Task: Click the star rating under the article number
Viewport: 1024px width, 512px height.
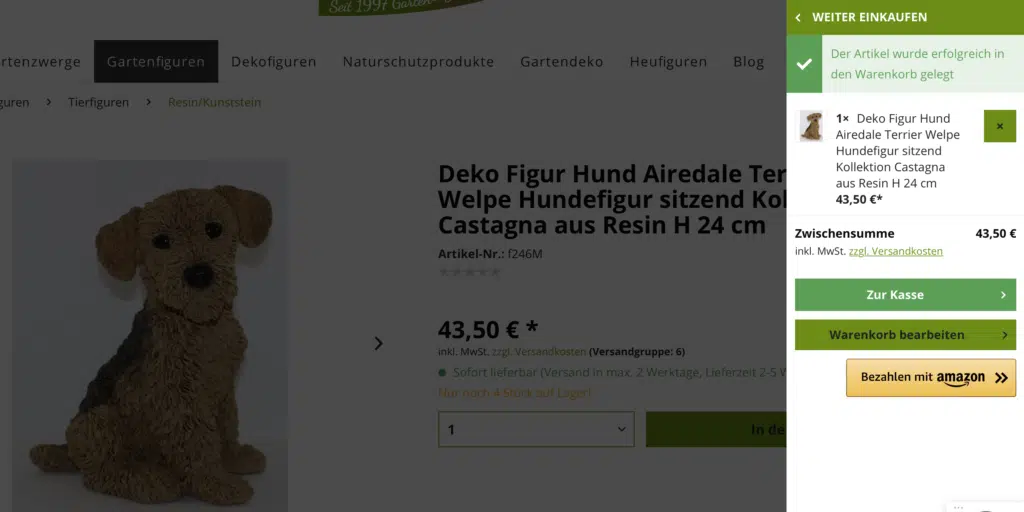Action: 470,272
